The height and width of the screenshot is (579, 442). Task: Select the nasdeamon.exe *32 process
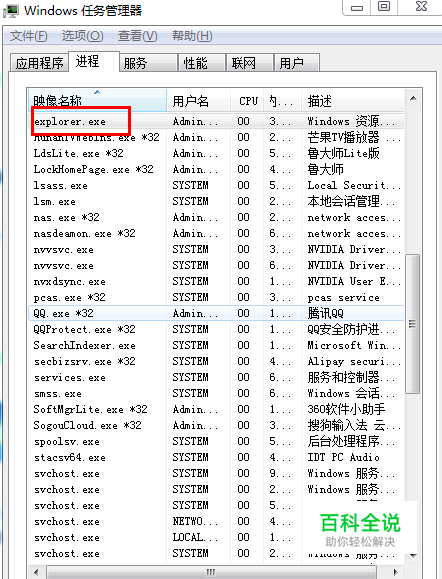216,233
